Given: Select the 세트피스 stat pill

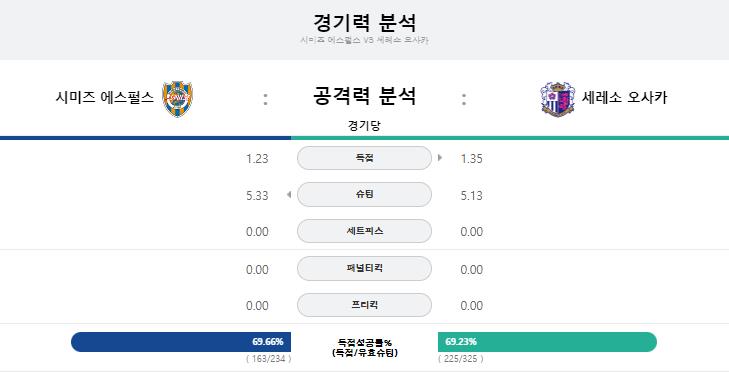Looking at the screenshot, I should [364, 231].
